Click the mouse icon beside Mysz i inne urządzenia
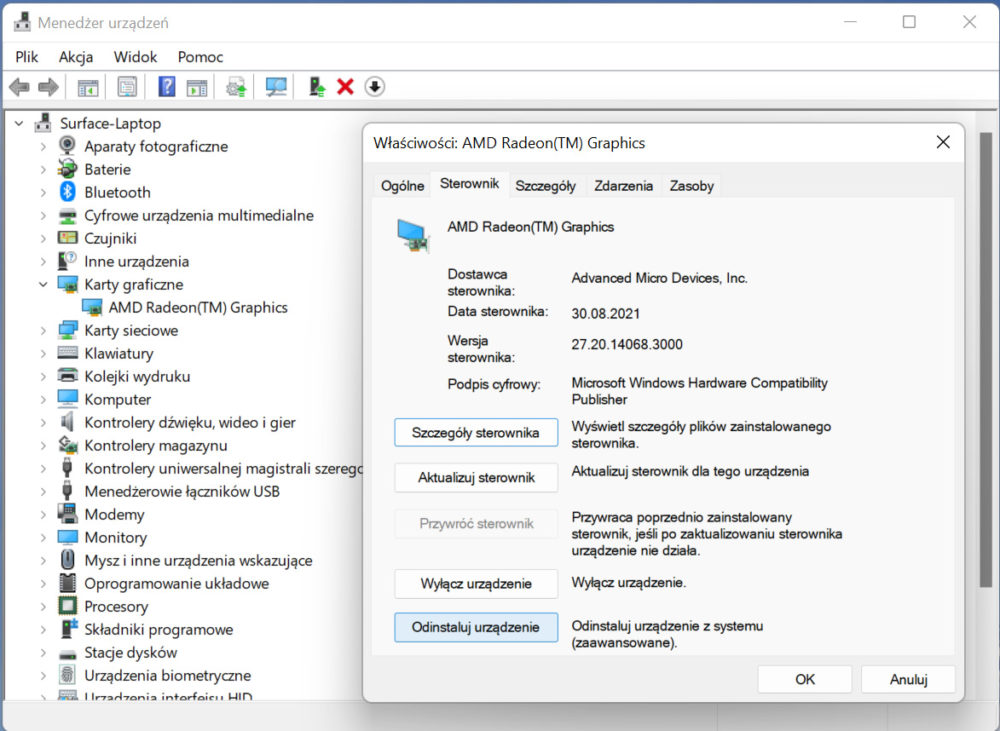This screenshot has height=731, width=1000. 67,560
